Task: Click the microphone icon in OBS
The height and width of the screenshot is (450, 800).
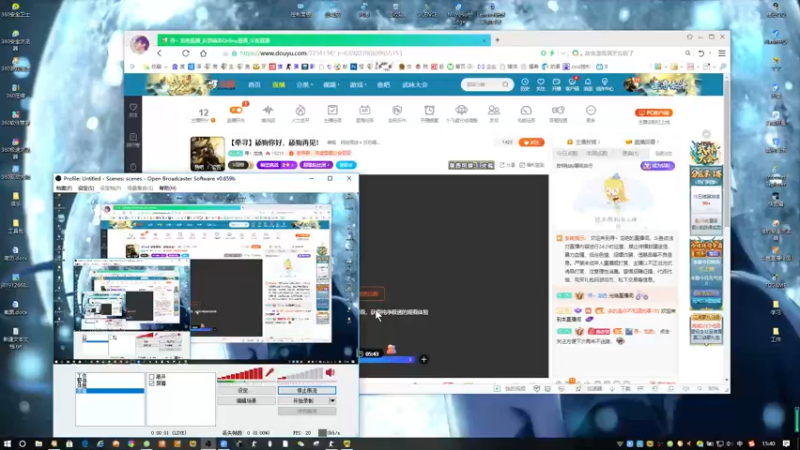Action: pos(269,372)
